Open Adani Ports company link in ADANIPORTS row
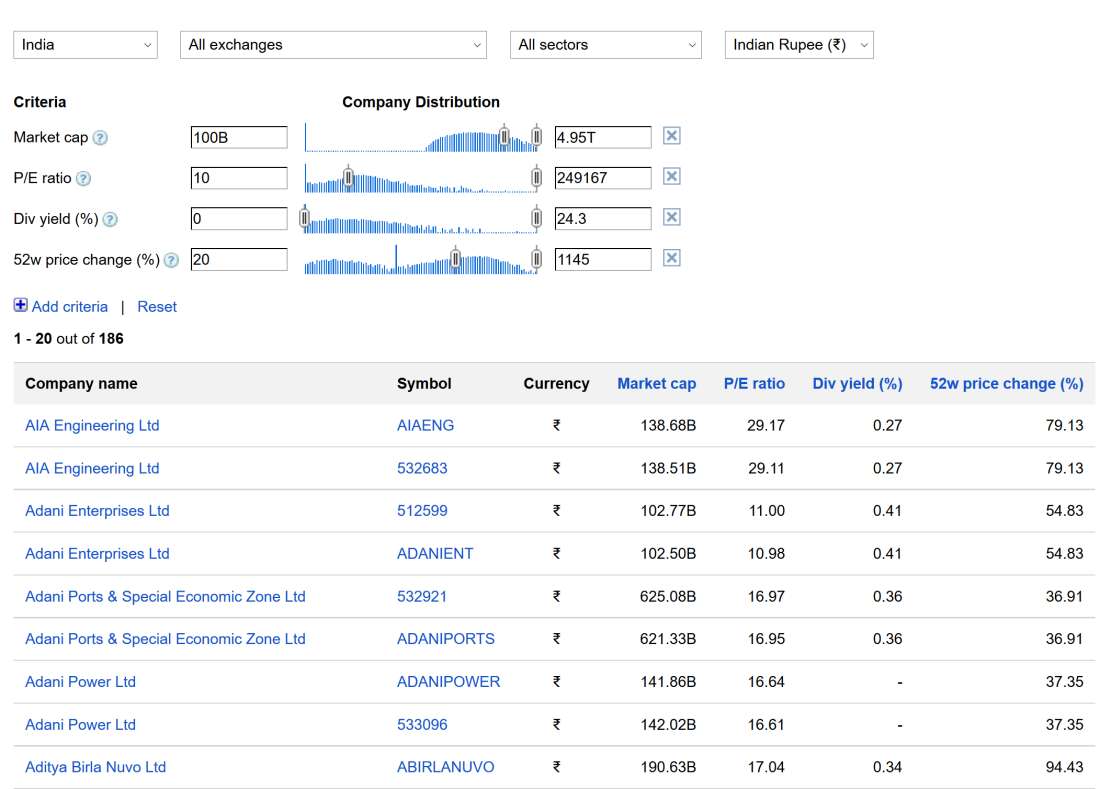1100x789 pixels. [166, 640]
